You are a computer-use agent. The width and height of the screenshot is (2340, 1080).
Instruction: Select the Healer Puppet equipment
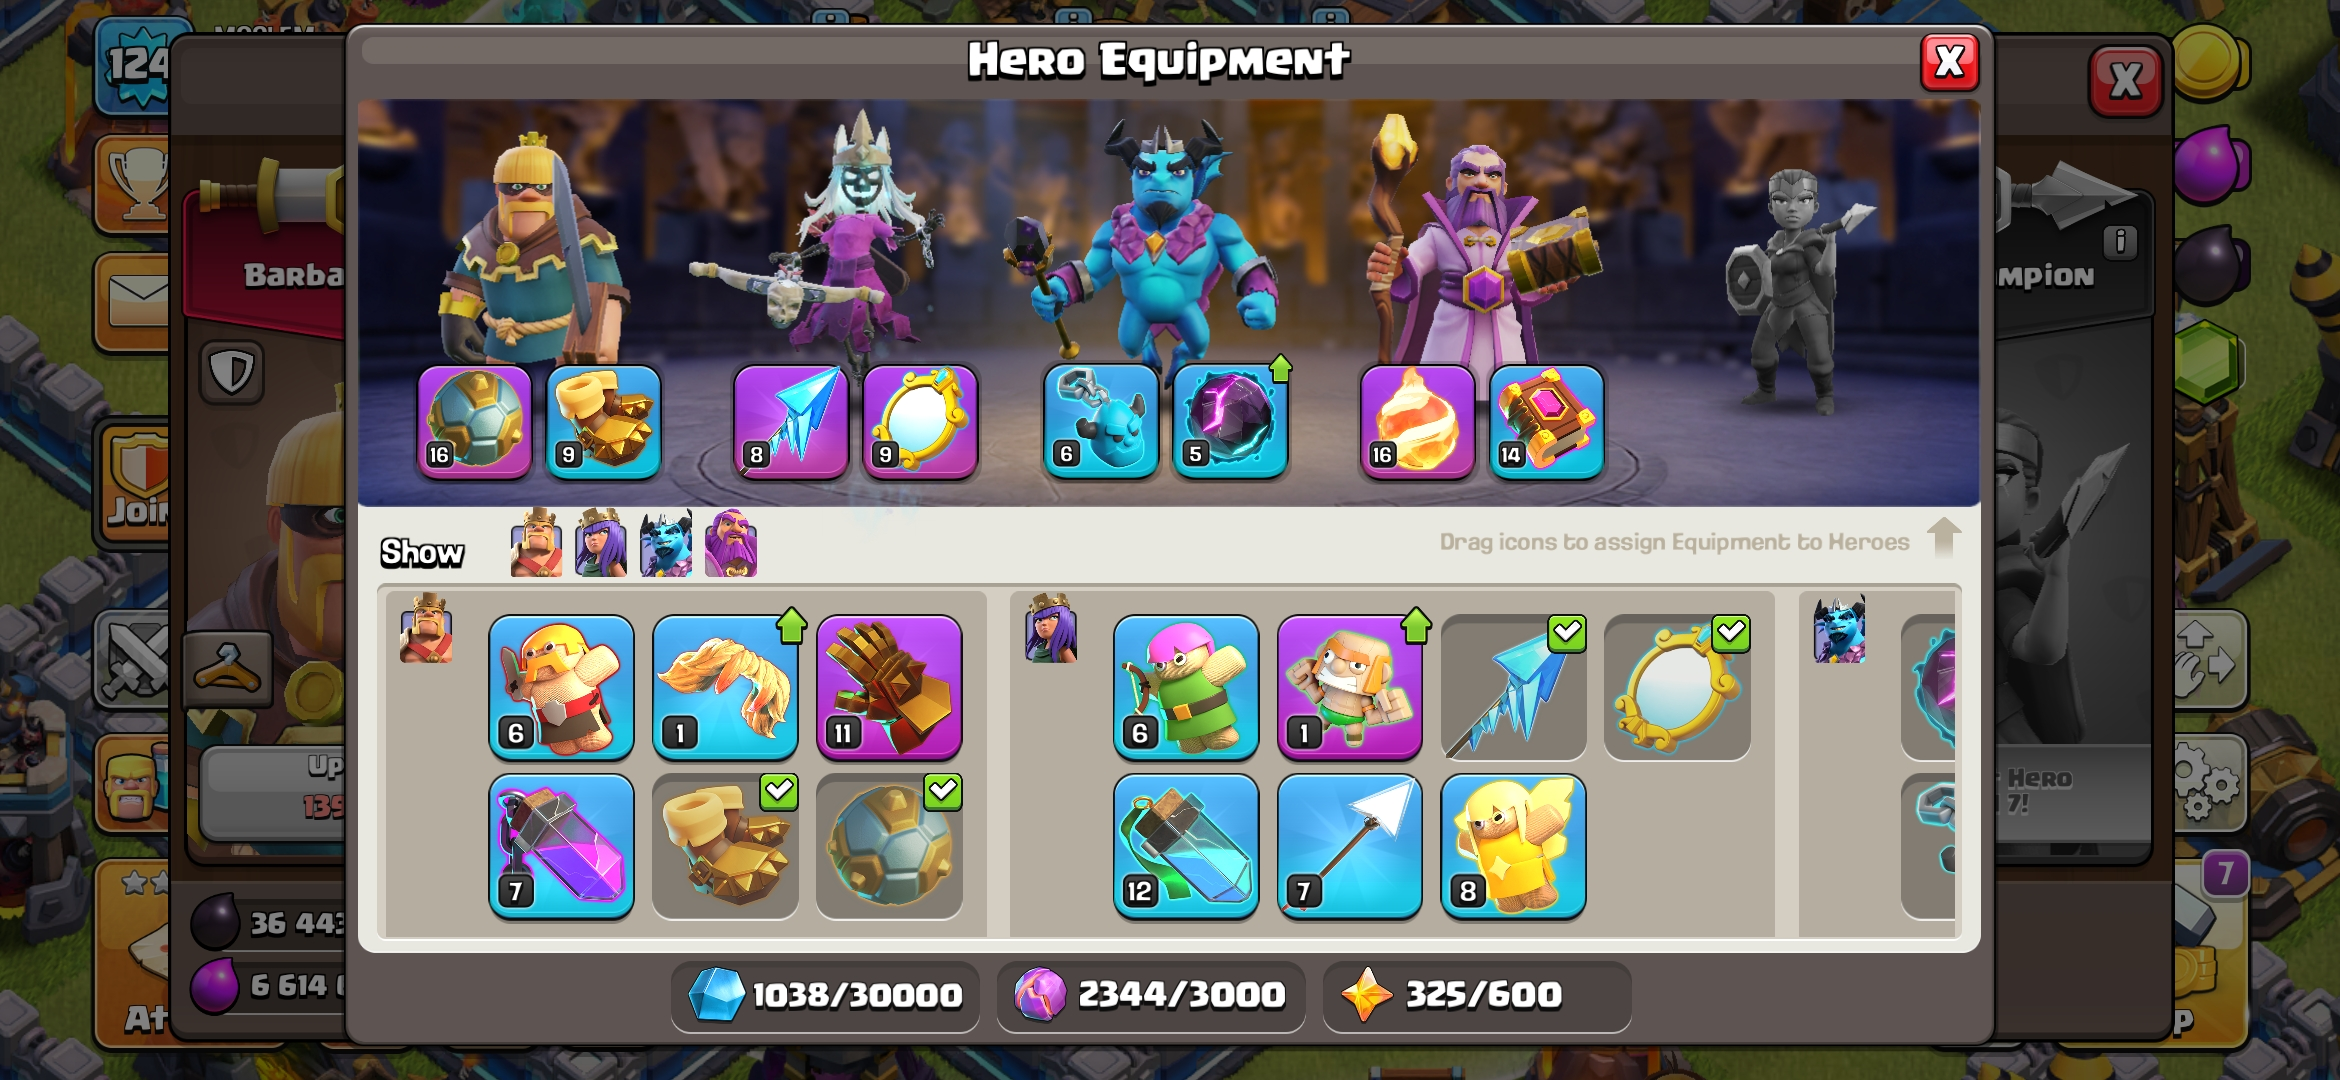[x=1513, y=846]
